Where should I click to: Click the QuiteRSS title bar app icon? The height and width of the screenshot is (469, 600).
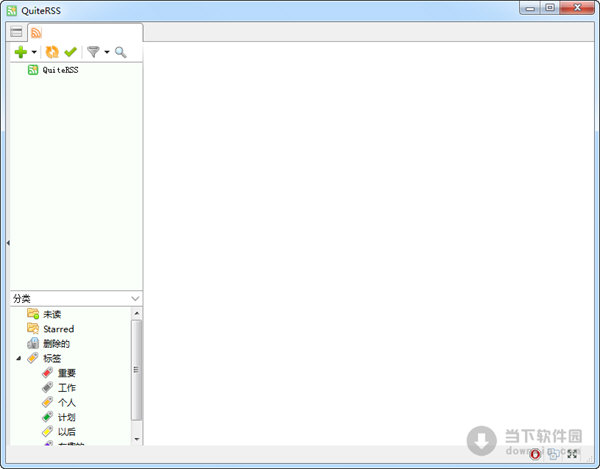tap(11, 10)
